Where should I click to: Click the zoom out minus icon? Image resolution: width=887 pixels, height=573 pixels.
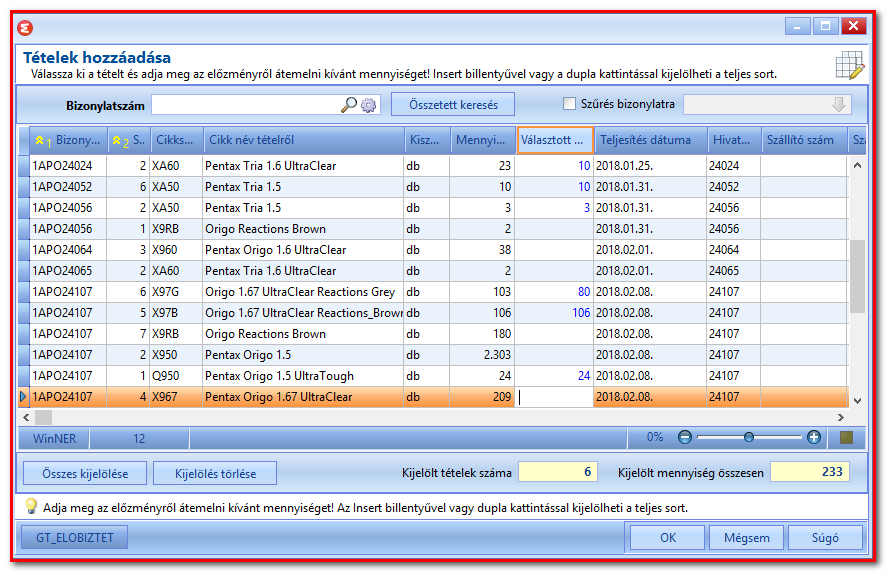pyautogui.click(x=684, y=437)
